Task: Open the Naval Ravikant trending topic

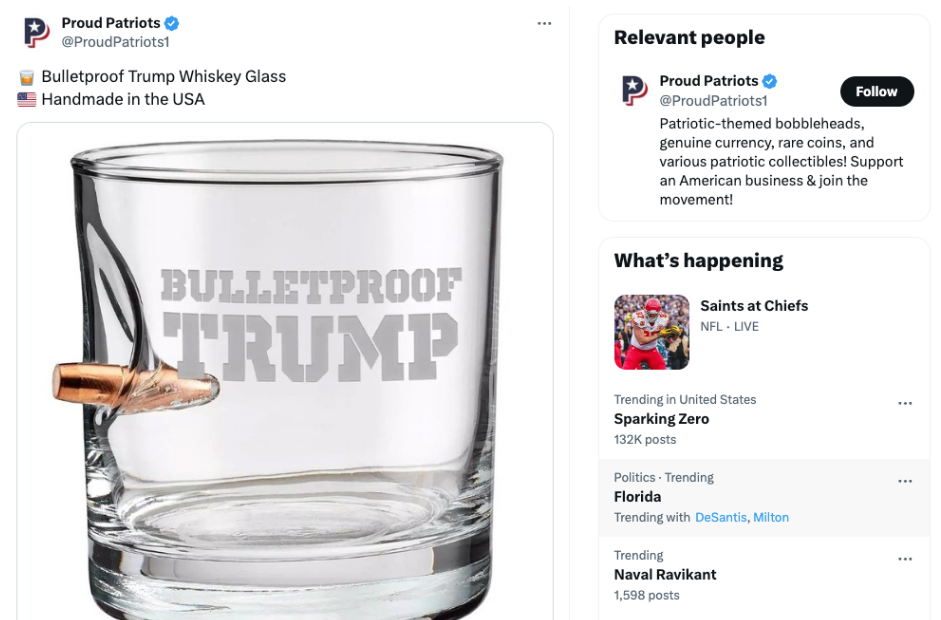Action: pos(665,574)
